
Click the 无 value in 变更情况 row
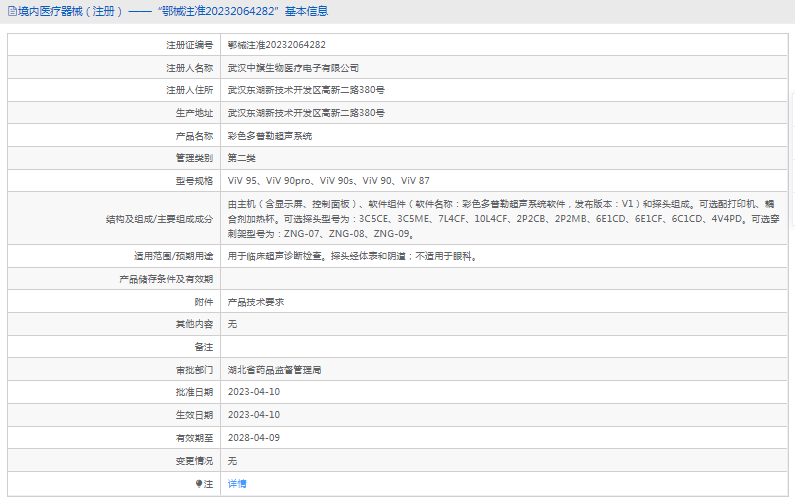click(232, 461)
